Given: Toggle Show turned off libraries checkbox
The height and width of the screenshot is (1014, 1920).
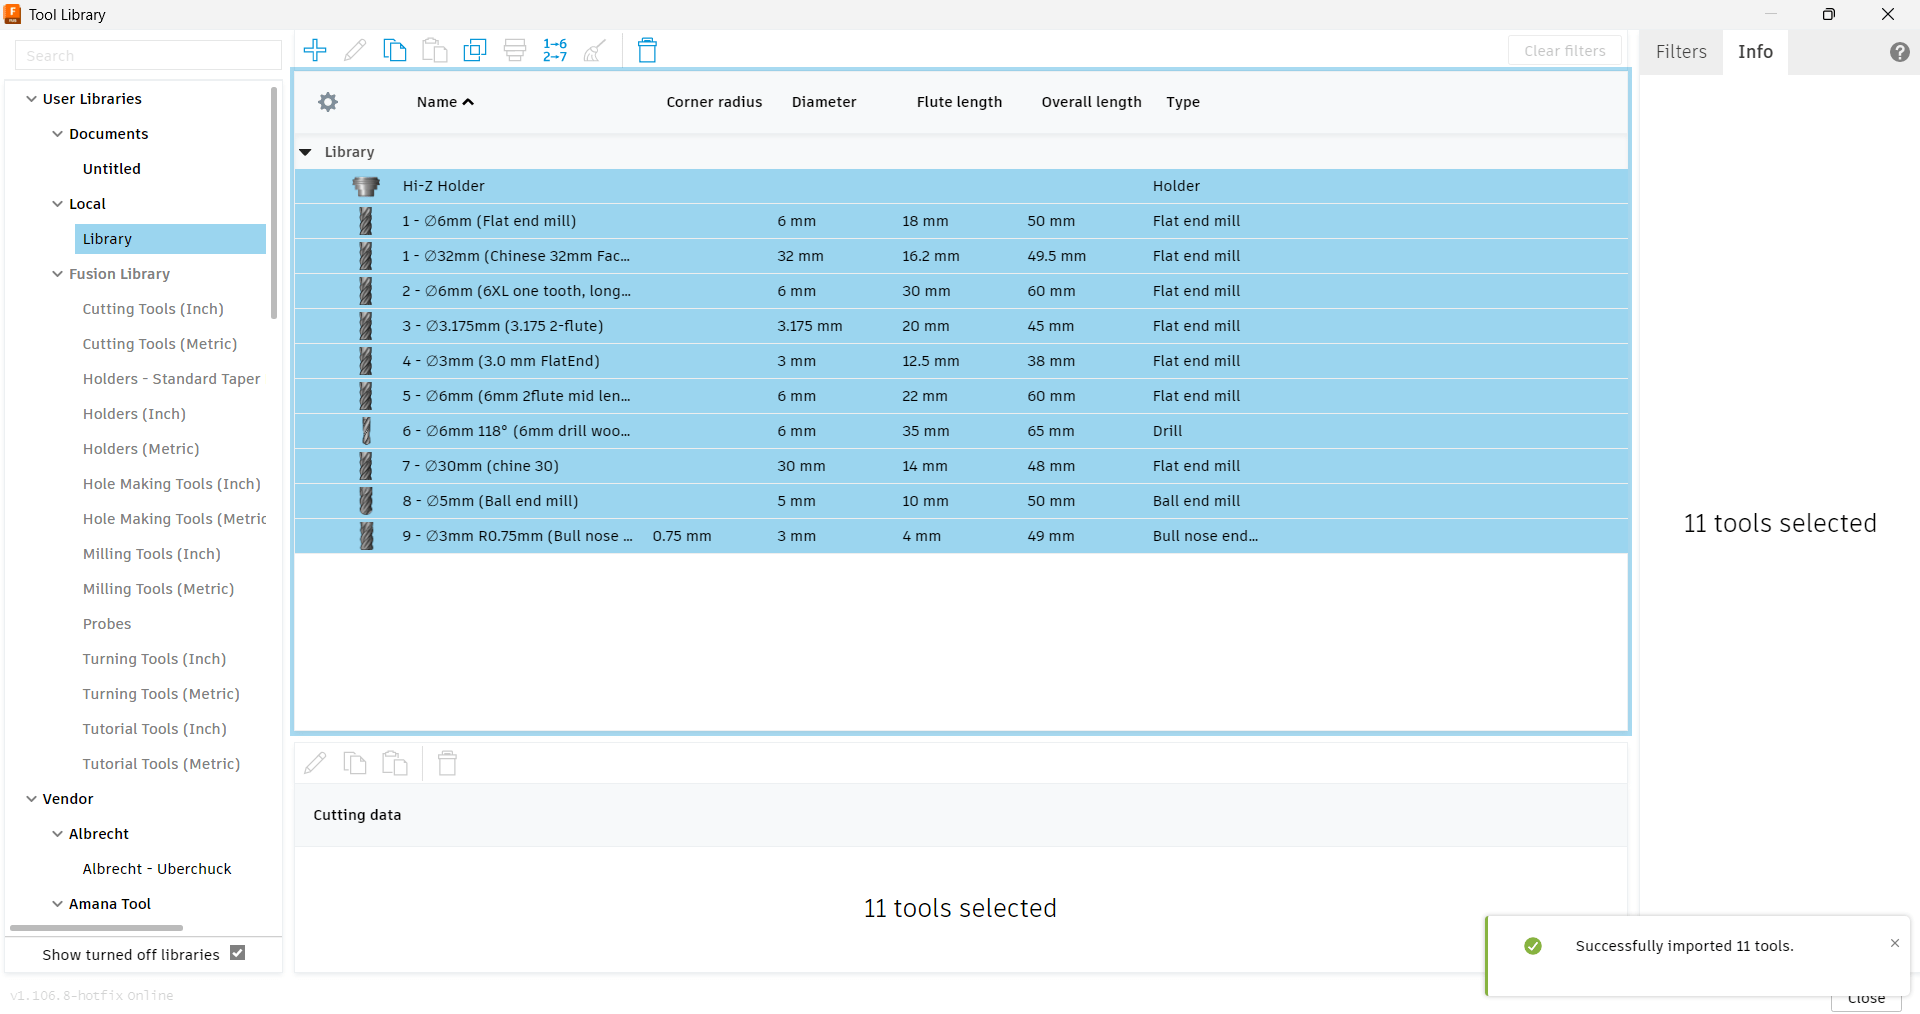Looking at the screenshot, I should tap(238, 953).
